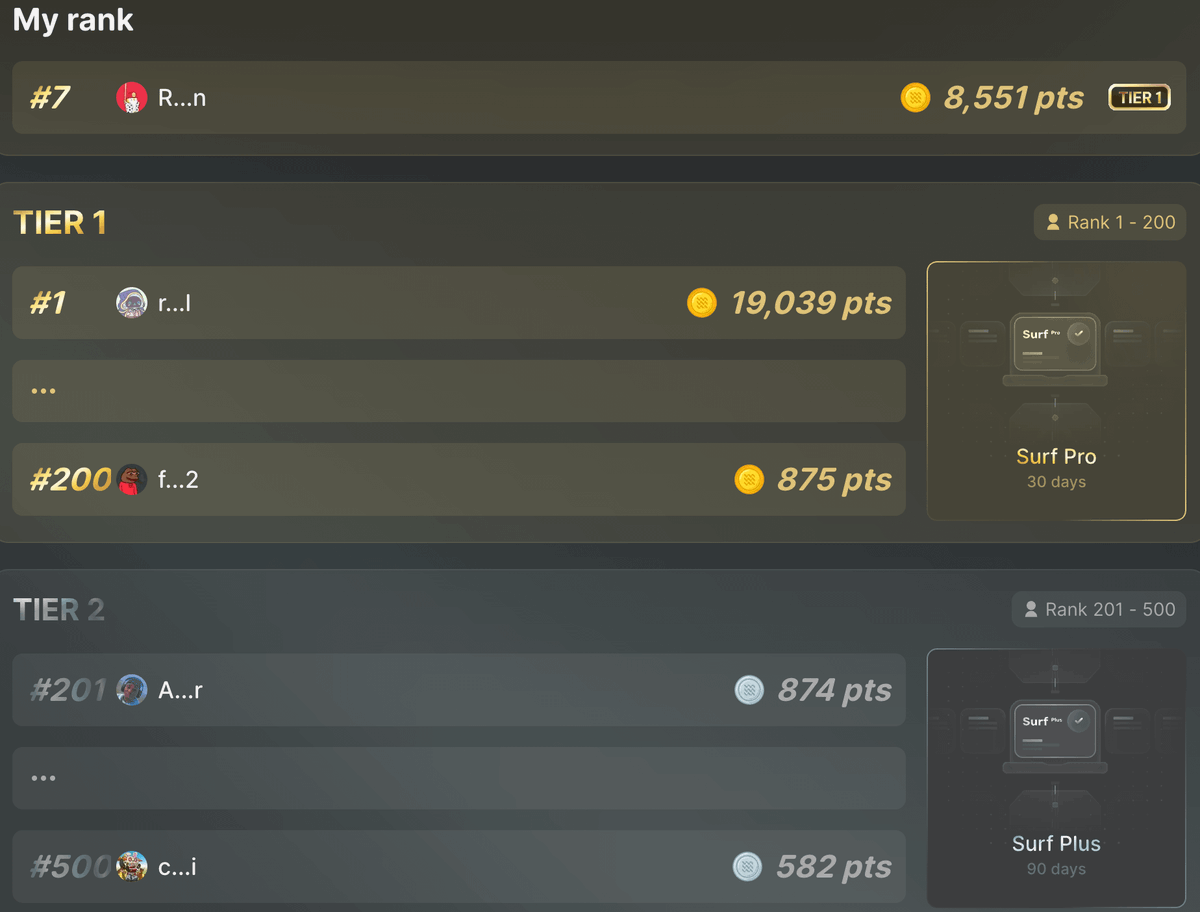The width and height of the screenshot is (1200, 912).
Task: Open avatar of rank #201 user A...r
Action: [132, 690]
